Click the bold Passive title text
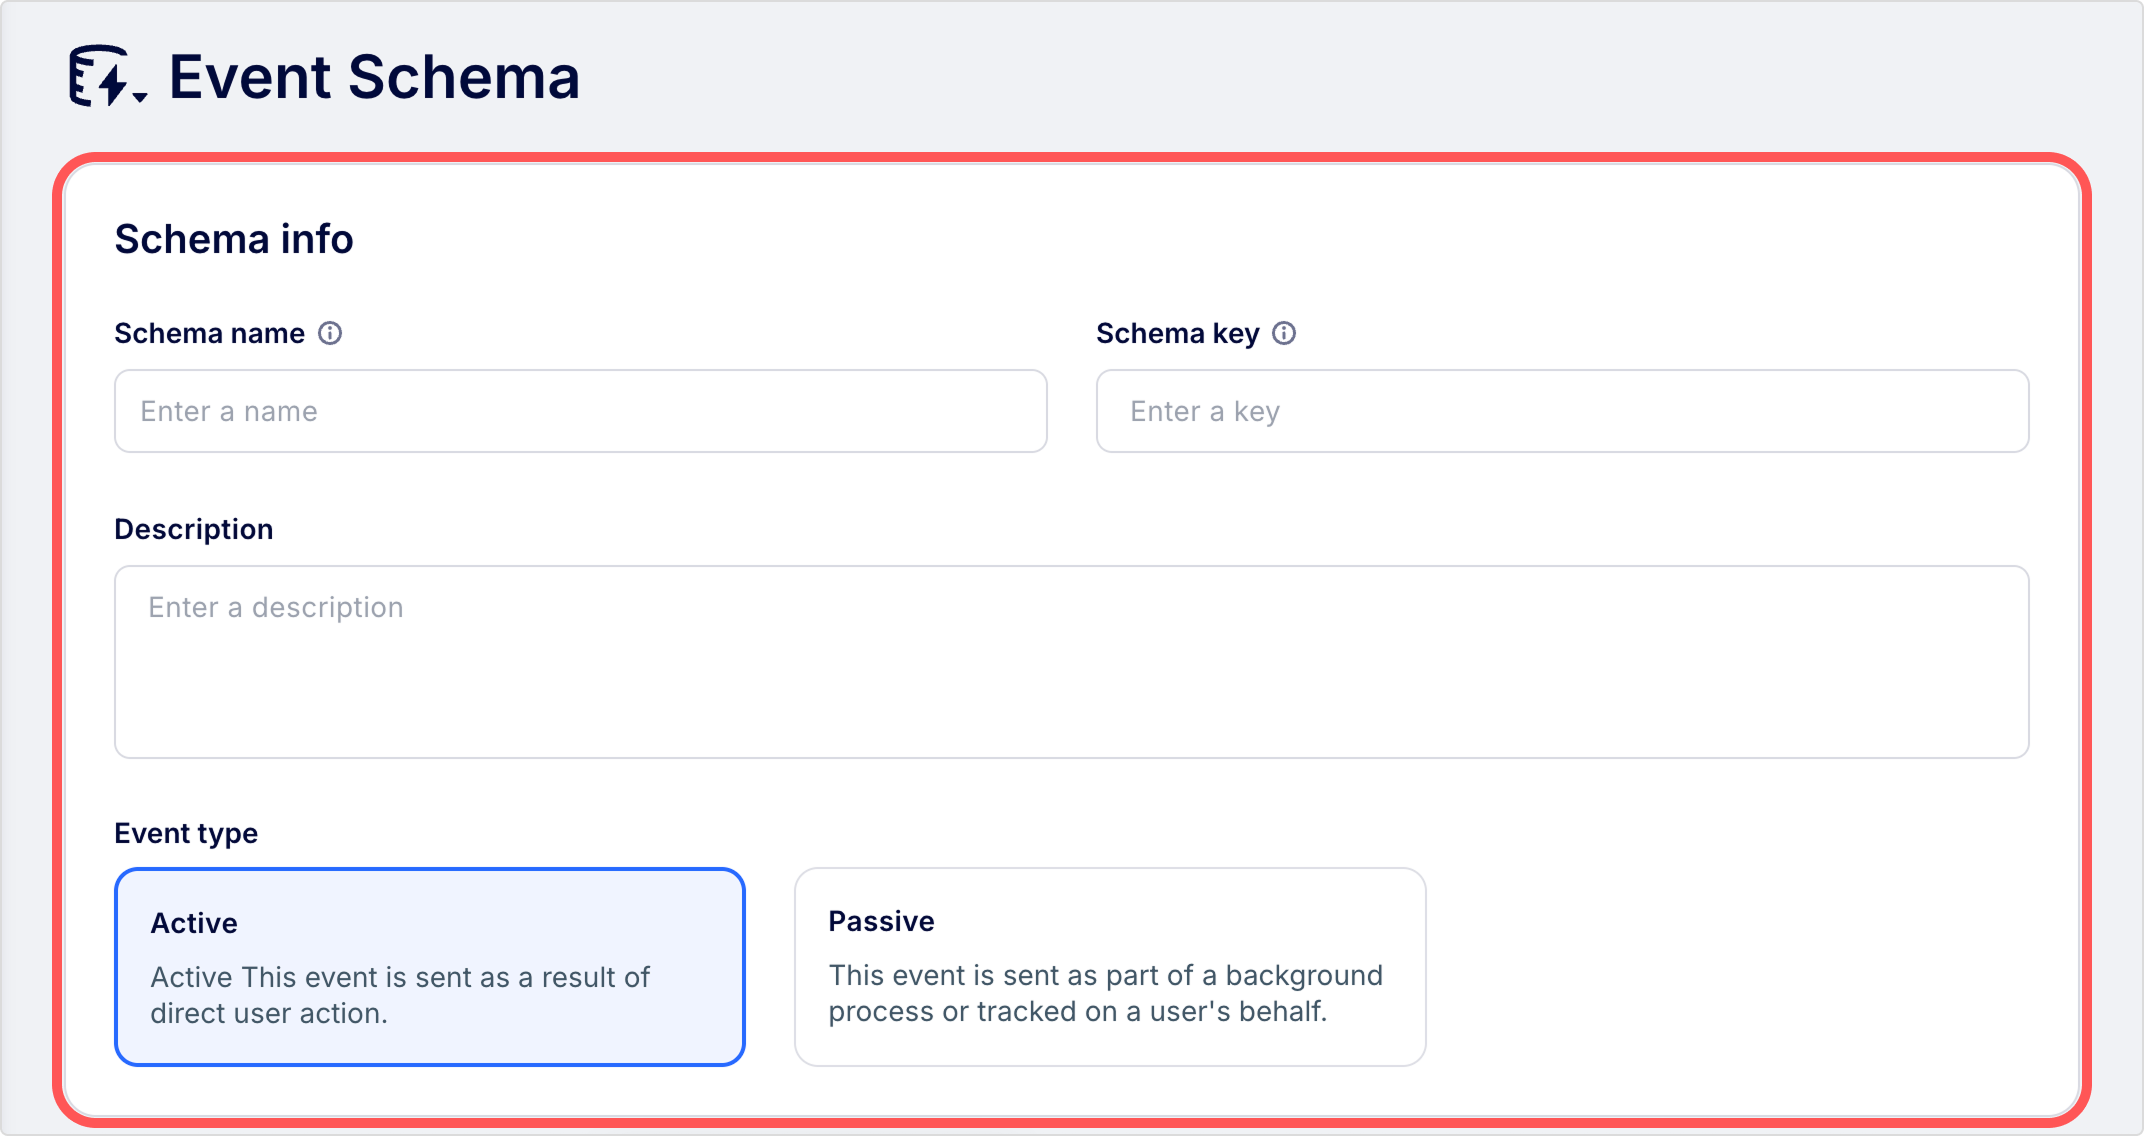This screenshot has width=2144, height=1136. pyautogui.click(x=881, y=921)
